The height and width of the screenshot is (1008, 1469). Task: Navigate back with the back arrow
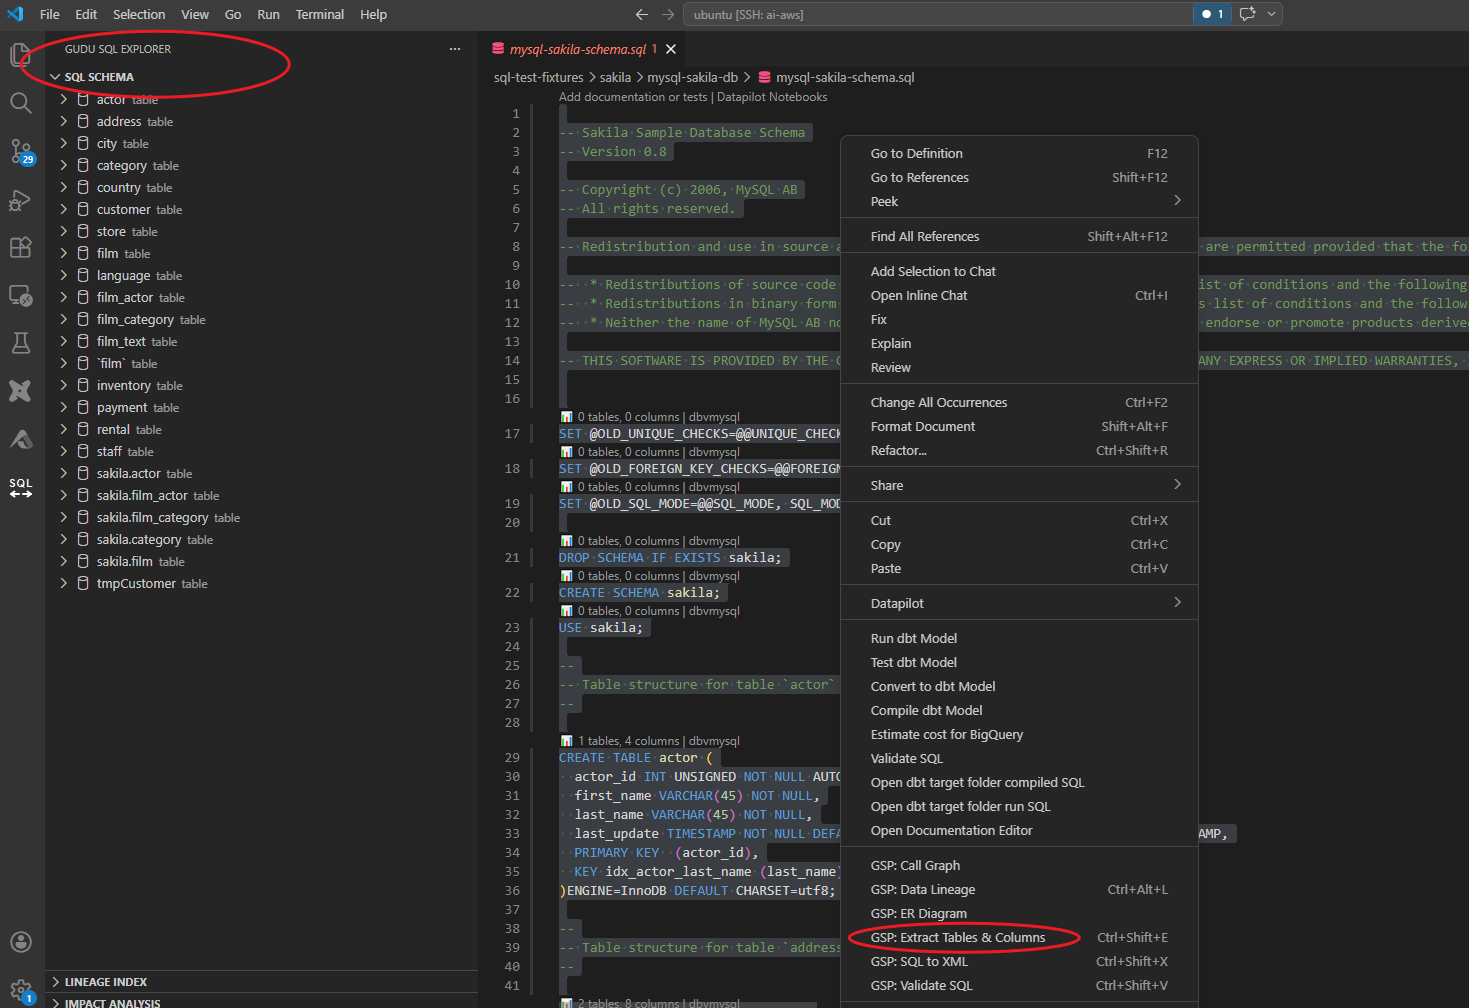[x=641, y=14]
